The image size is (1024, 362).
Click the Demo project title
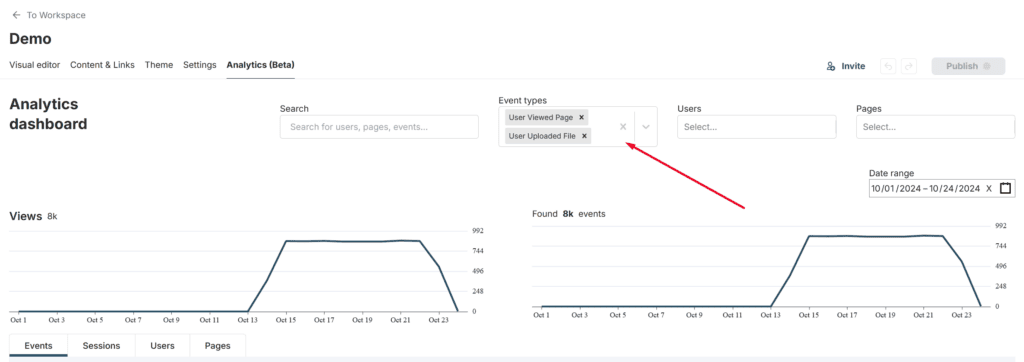tap(31, 39)
